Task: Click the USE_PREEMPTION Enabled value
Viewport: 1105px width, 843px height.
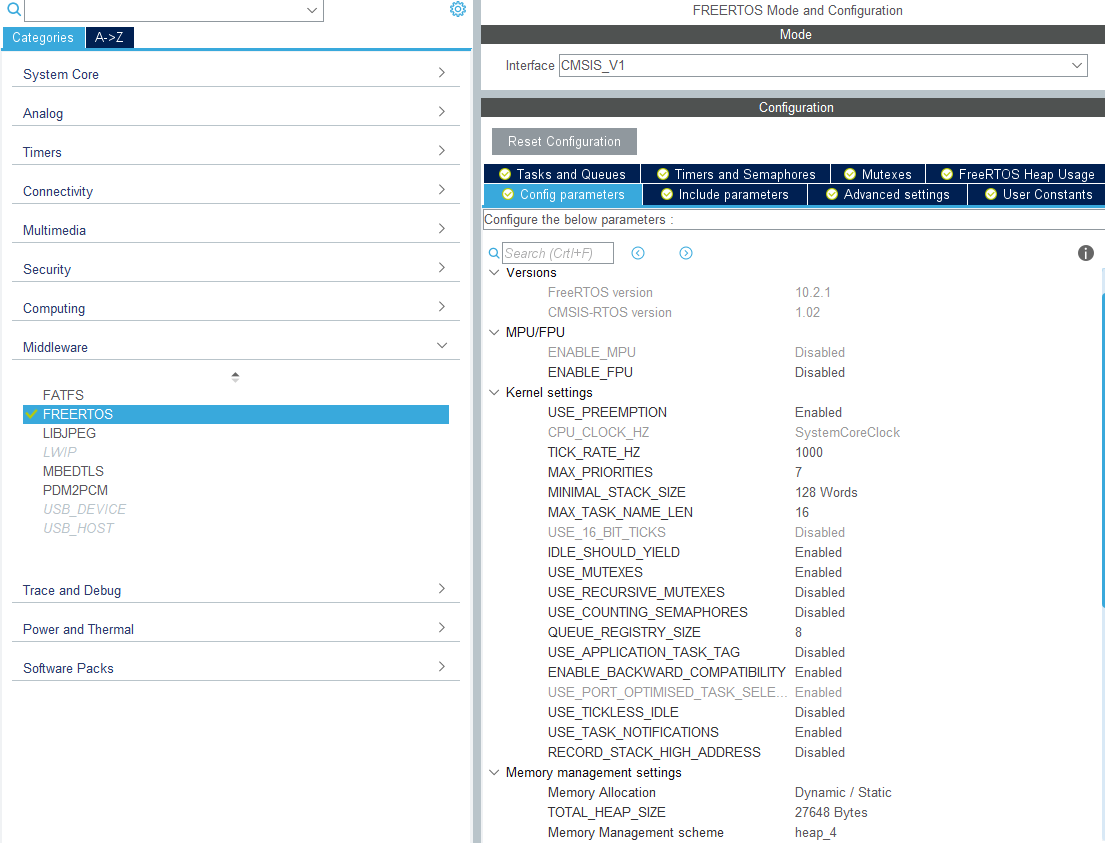Action: pos(818,412)
